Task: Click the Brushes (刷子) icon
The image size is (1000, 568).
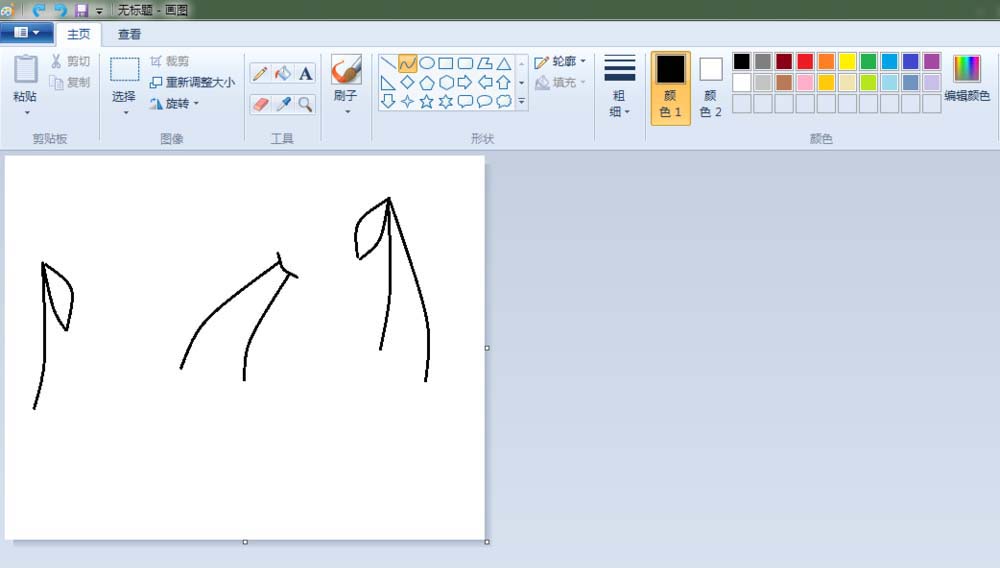Action: (346, 69)
